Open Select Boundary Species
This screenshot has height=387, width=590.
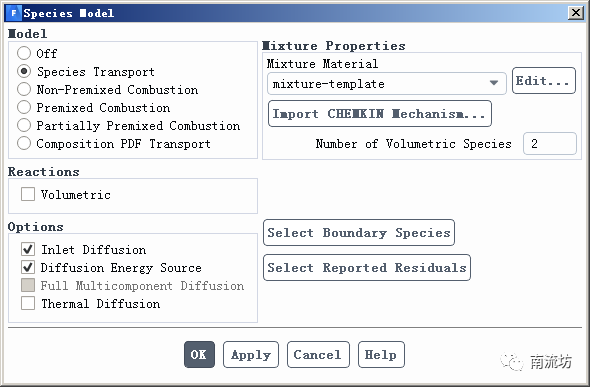tap(359, 233)
